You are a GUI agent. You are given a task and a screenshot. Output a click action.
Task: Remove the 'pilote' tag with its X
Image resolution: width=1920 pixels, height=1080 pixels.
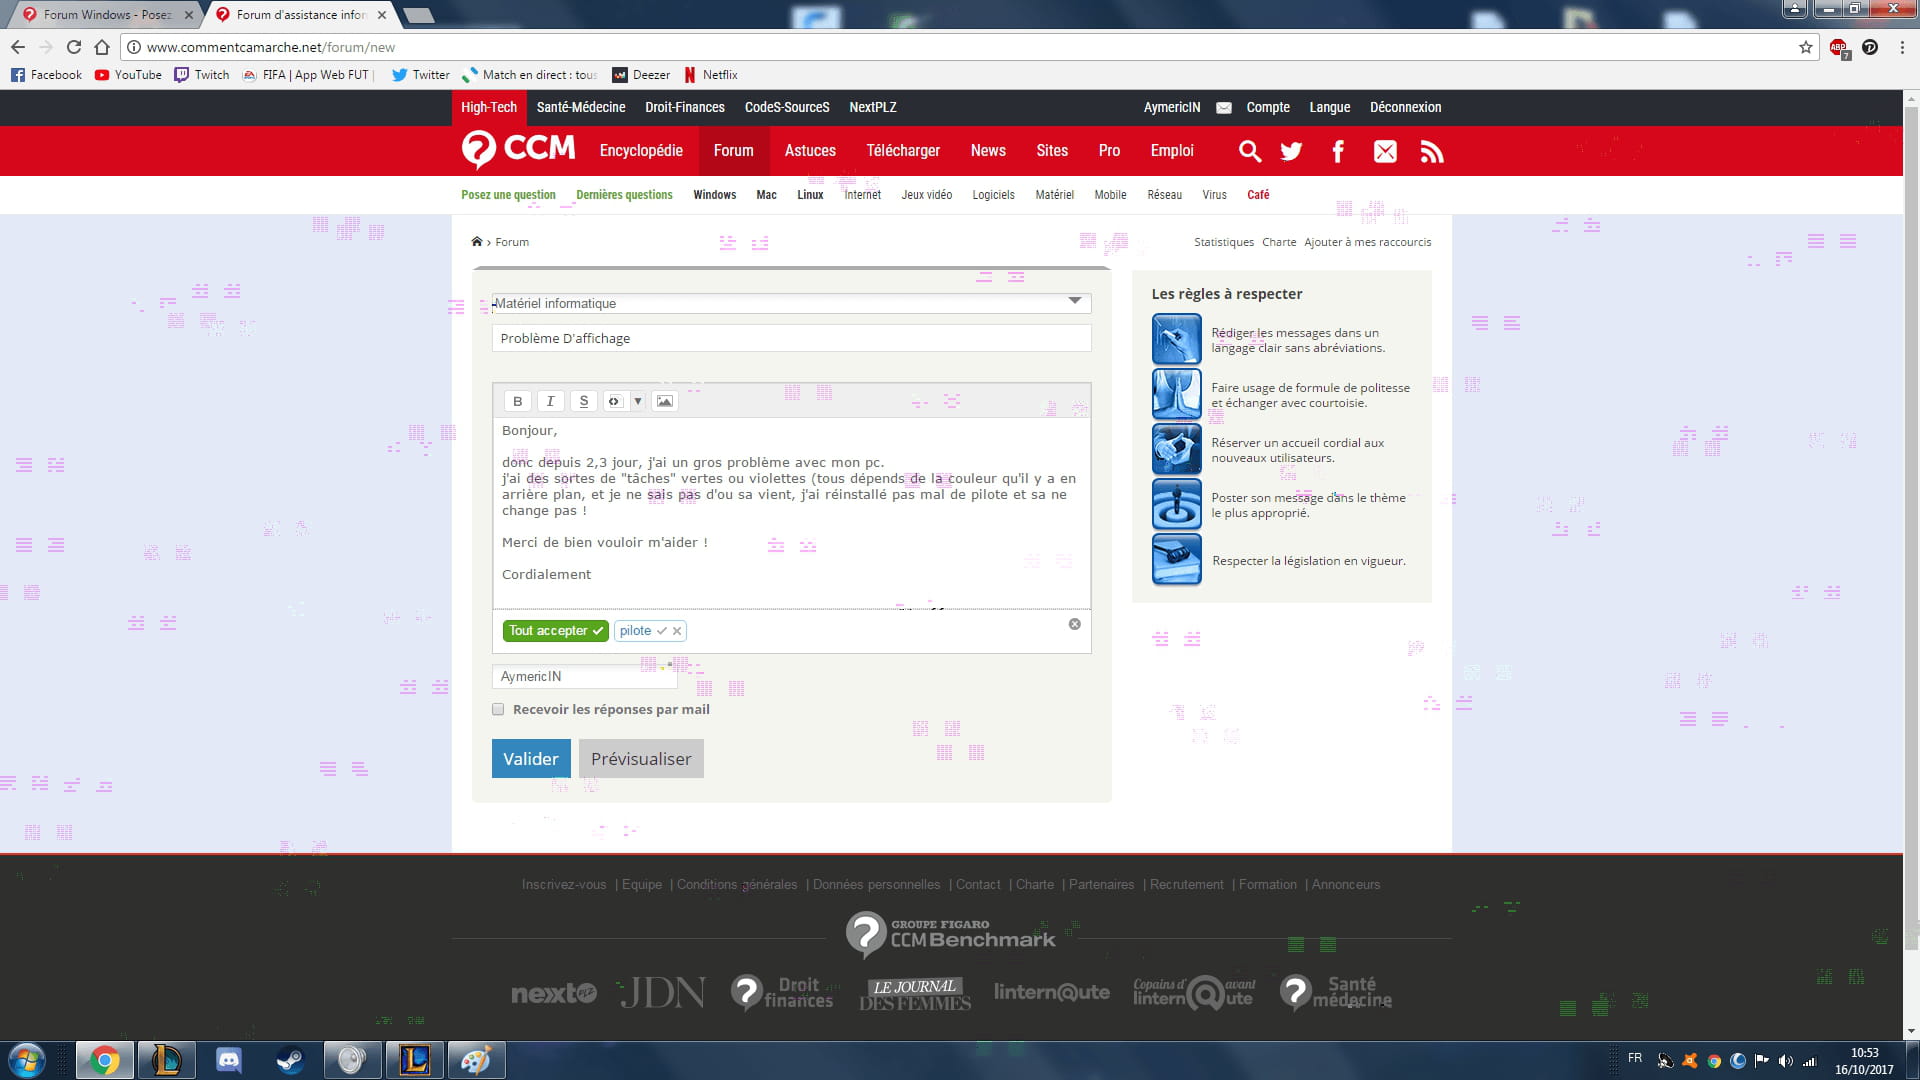677,631
